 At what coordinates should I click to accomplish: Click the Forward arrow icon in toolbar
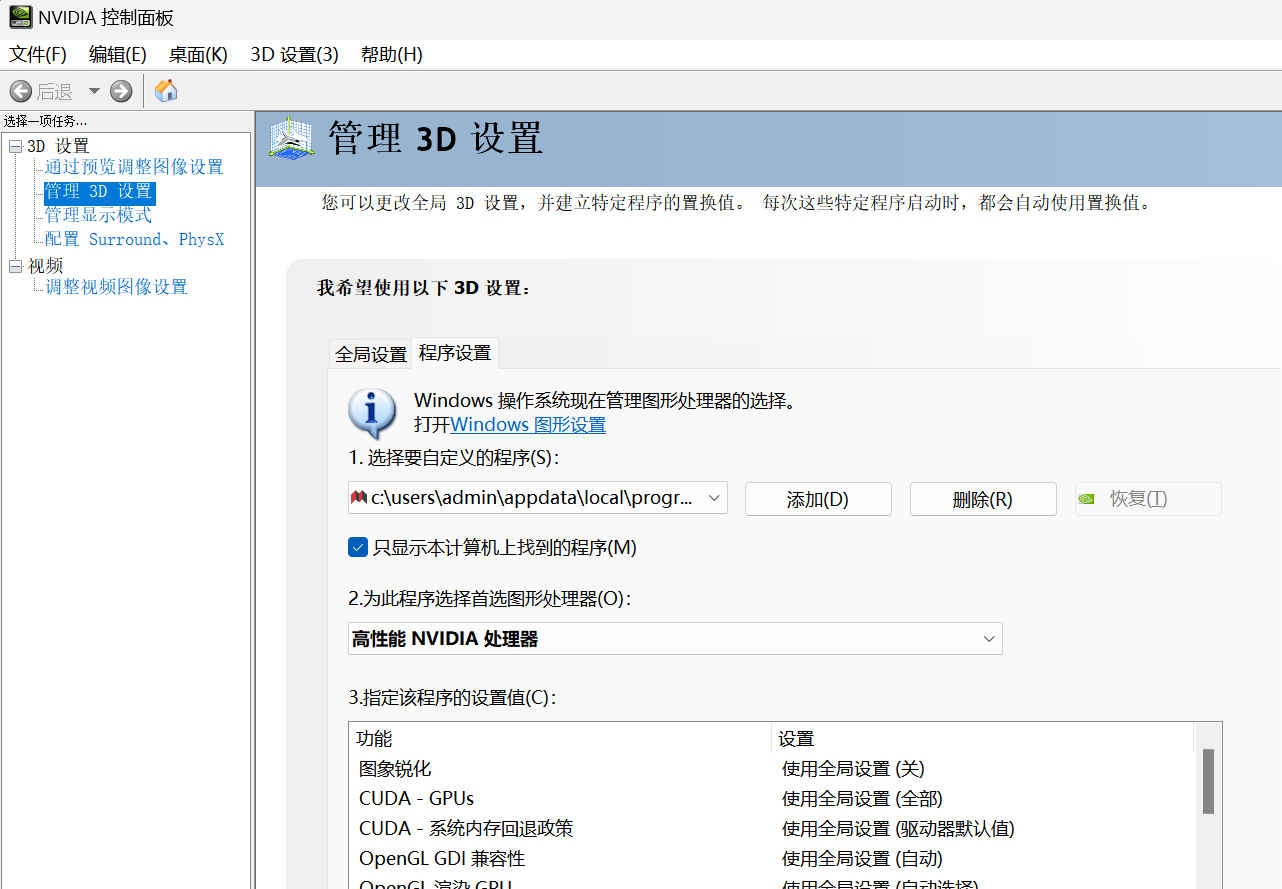click(121, 92)
